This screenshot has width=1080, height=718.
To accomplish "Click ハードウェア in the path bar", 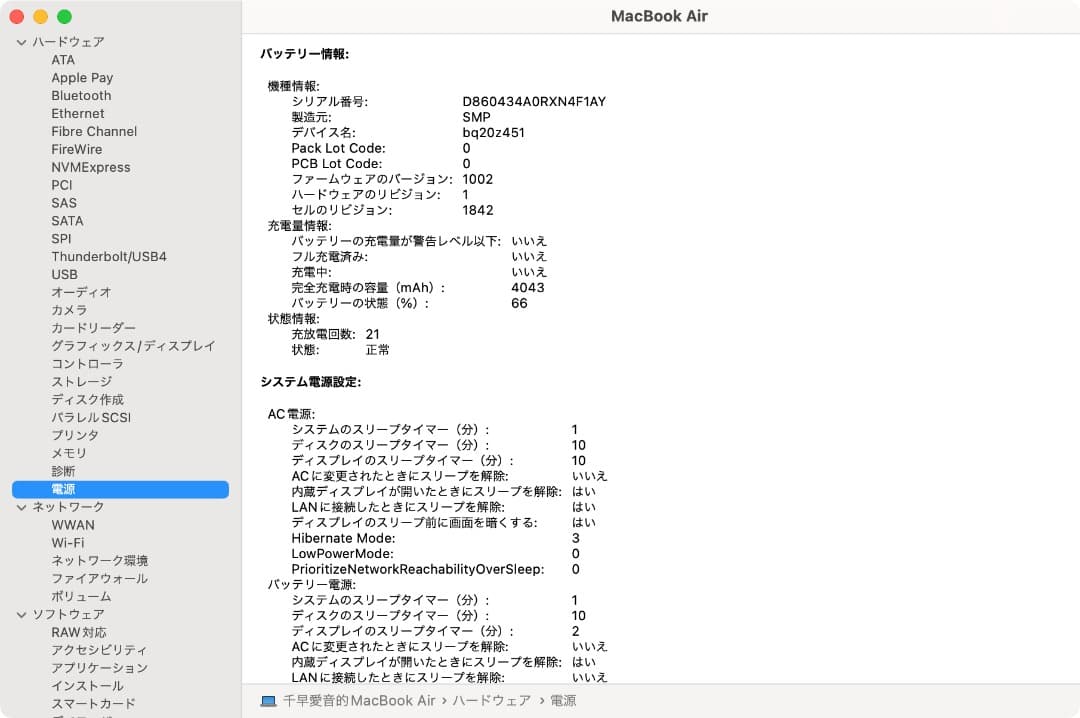I will click(492, 701).
